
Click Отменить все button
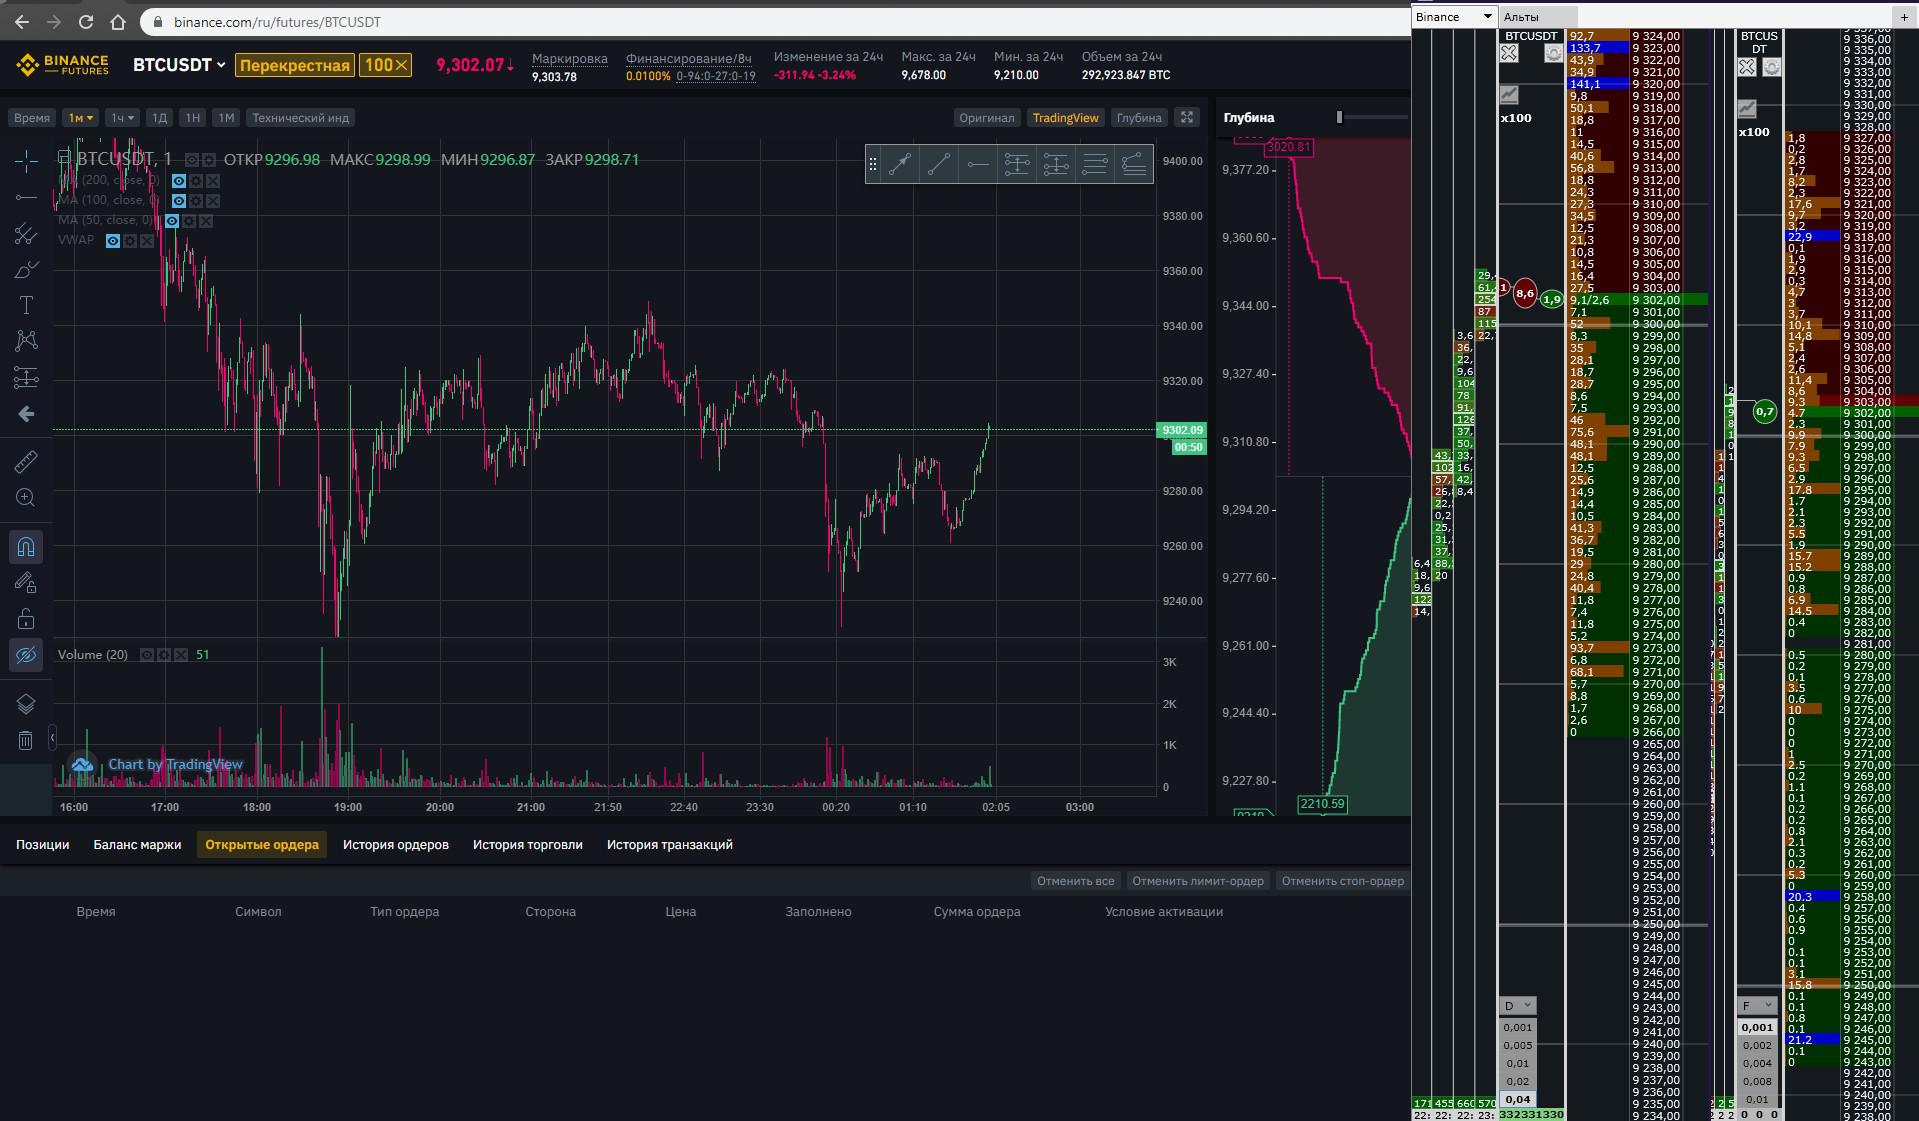tap(1075, 881)
